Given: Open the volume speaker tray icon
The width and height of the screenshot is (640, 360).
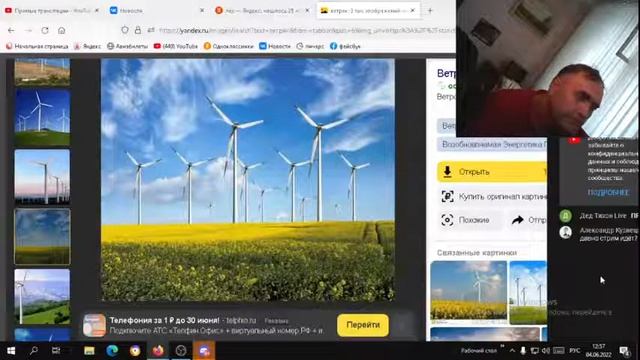Looking at the screenshot, I should [546, 351].
